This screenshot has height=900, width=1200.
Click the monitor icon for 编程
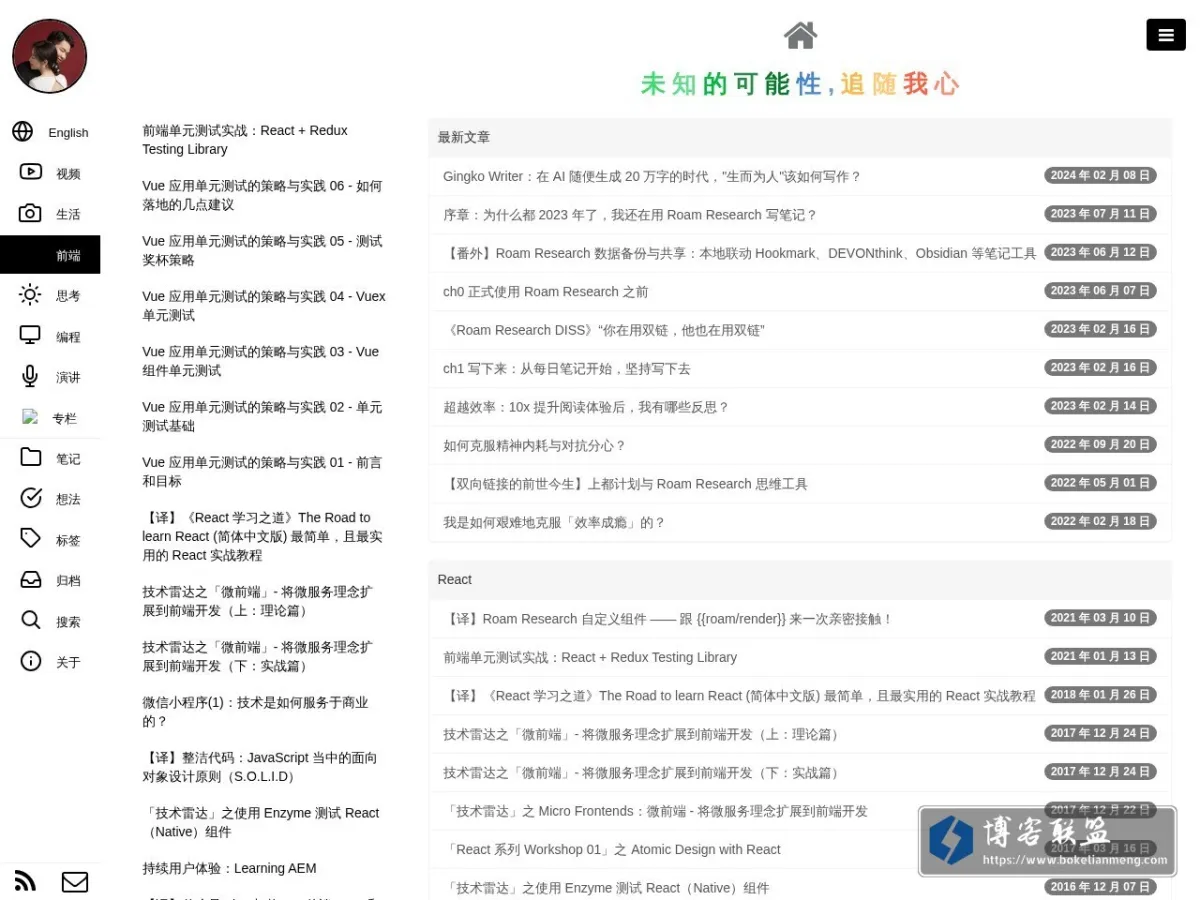coord(31,336)
